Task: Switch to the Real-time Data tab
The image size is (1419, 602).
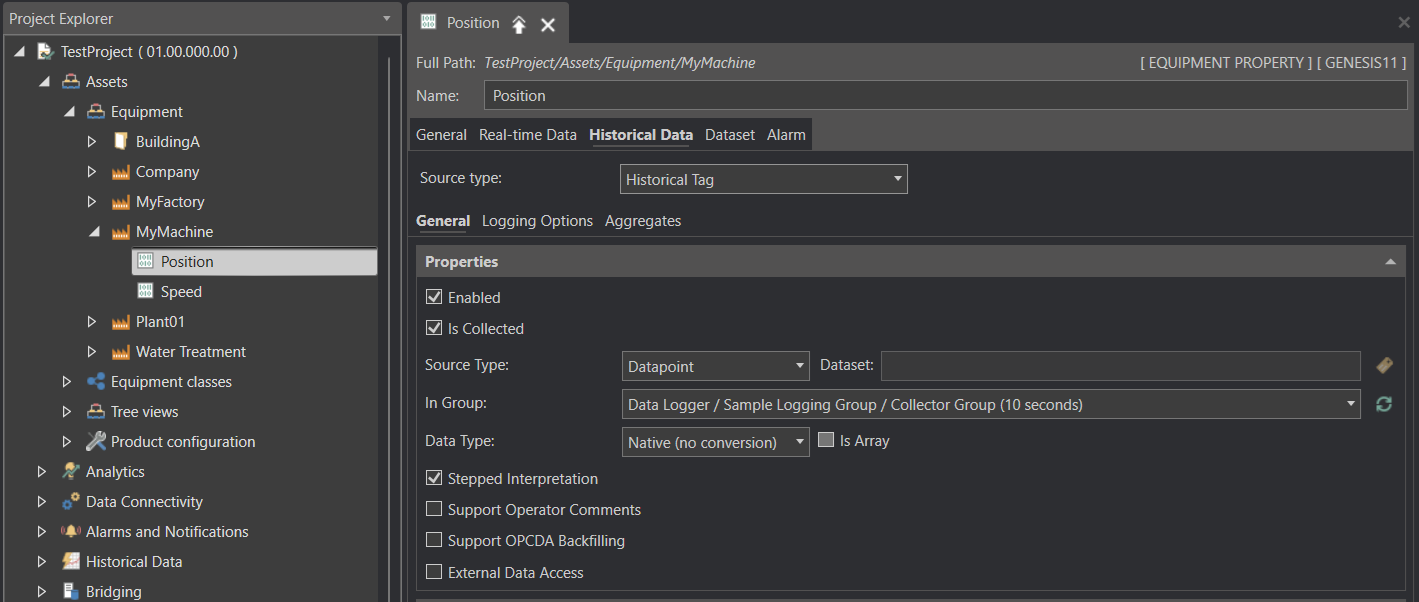Action: click(x=527, y=135)
